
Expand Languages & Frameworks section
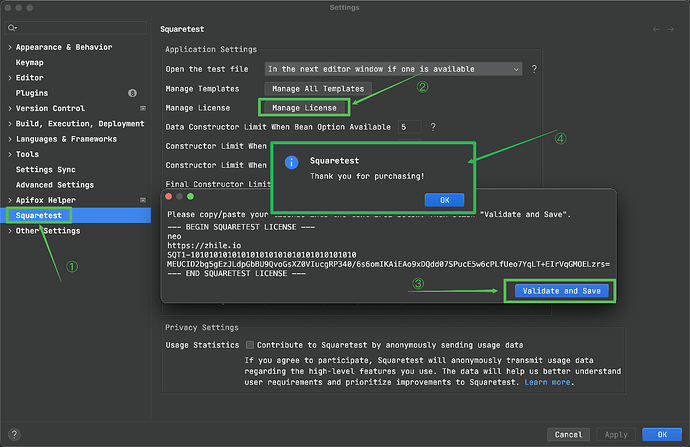click(x=10, y=139)
